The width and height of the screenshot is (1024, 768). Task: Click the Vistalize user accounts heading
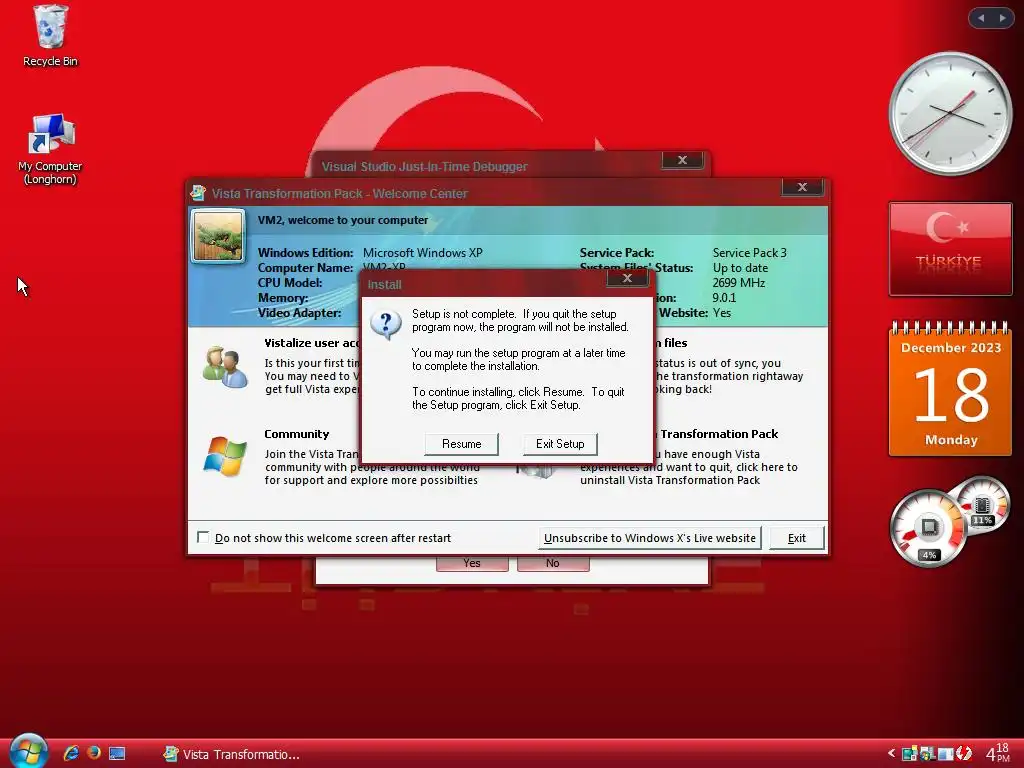tap(312, 343)
